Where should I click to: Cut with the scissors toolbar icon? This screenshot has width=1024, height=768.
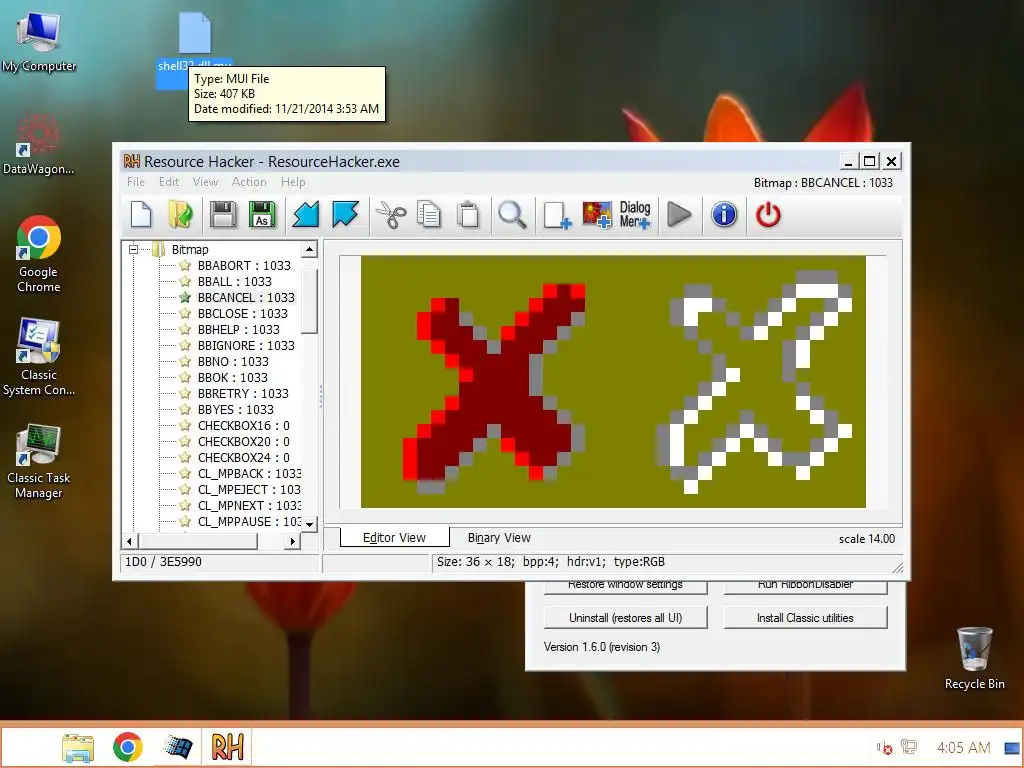pos(391,215)
